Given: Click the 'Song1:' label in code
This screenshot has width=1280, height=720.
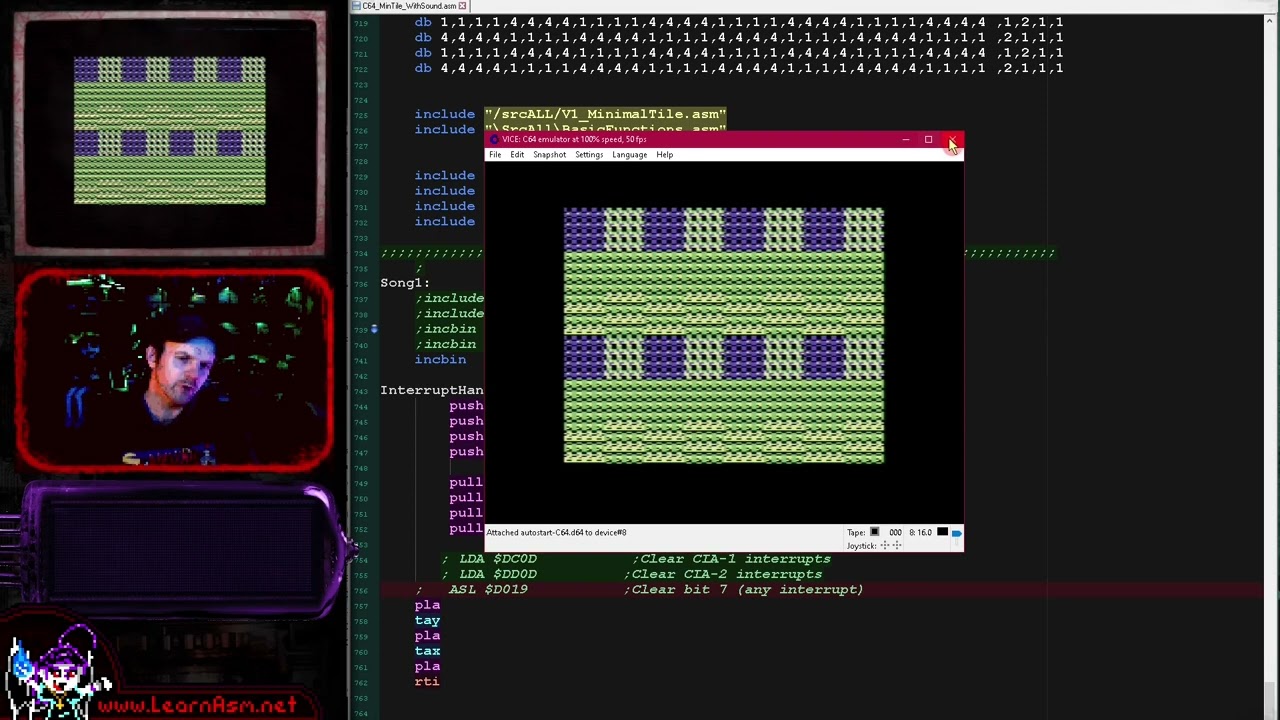Looking at the screenshot, I should [405, 283].
